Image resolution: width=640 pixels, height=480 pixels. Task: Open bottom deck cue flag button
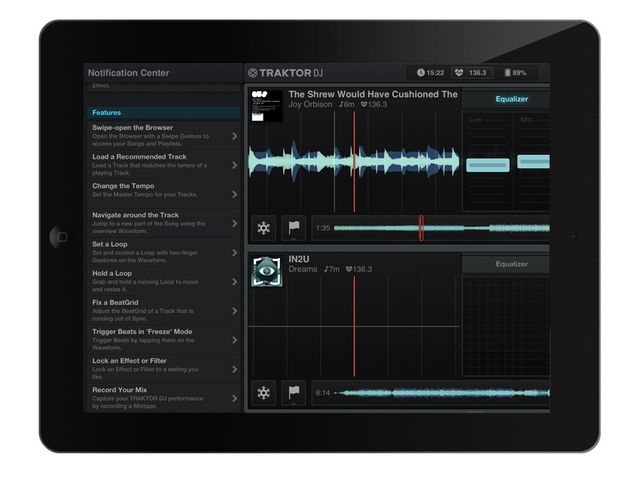(x=294, y=393)
